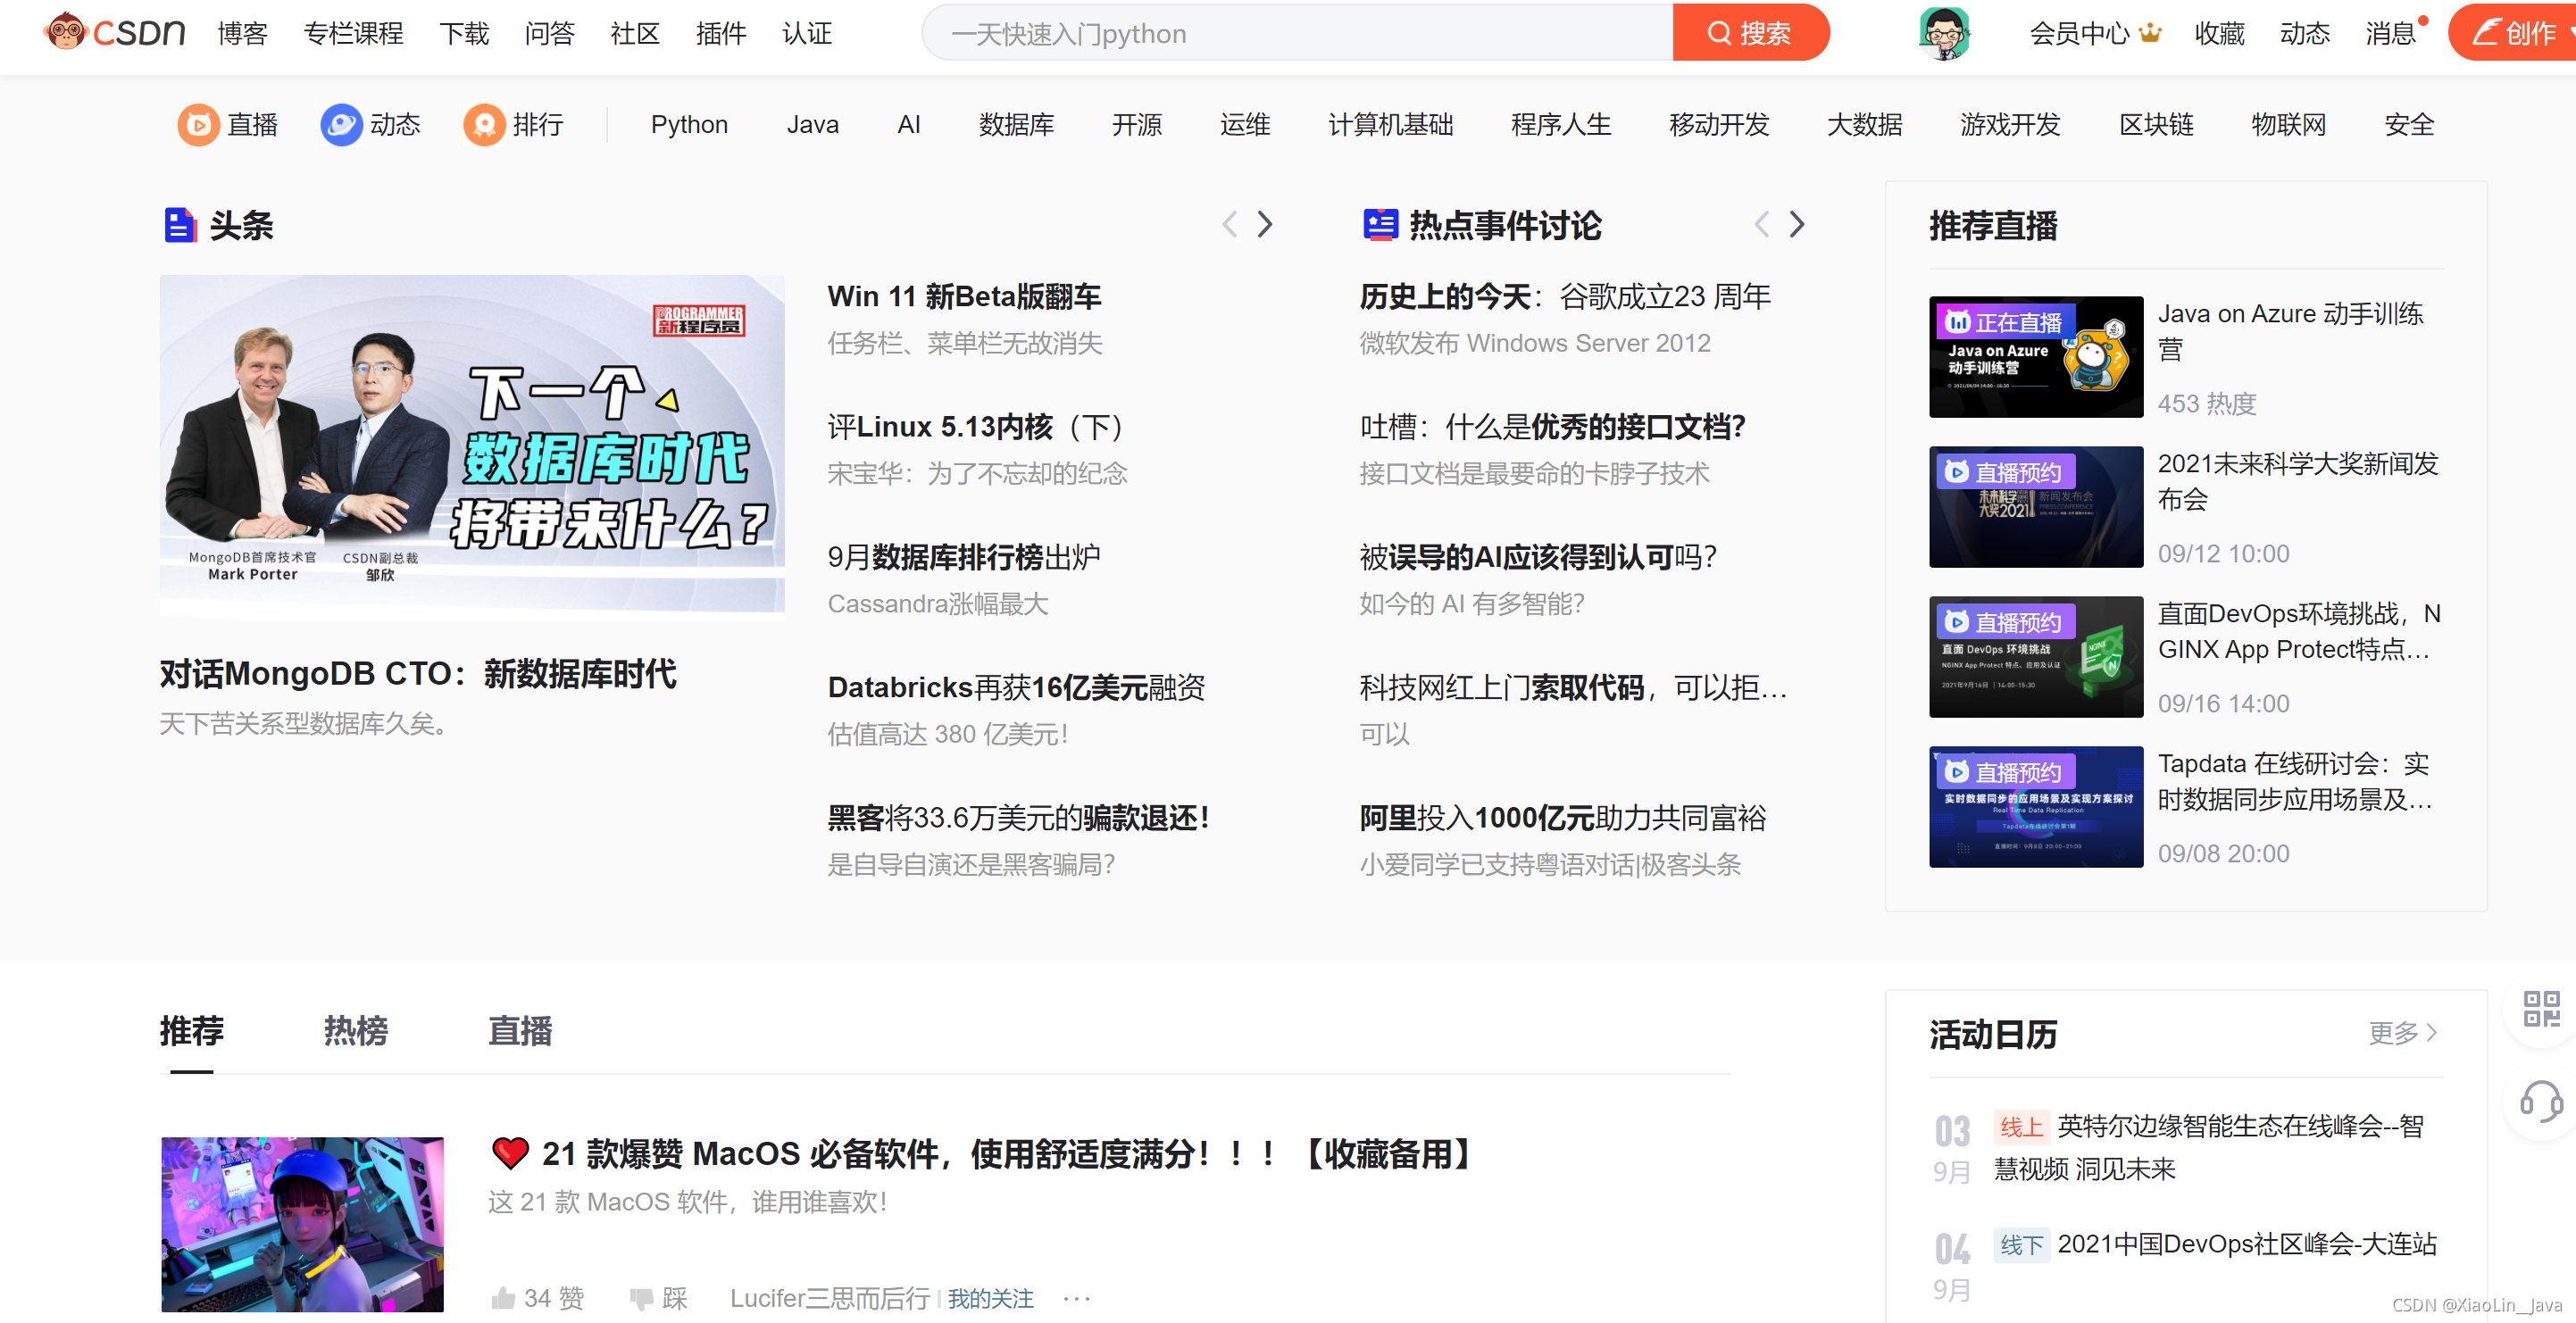Screen dimensions: 2576x1323
Task: Open 消息 messages in header
Action: (x=2390, y=33)
